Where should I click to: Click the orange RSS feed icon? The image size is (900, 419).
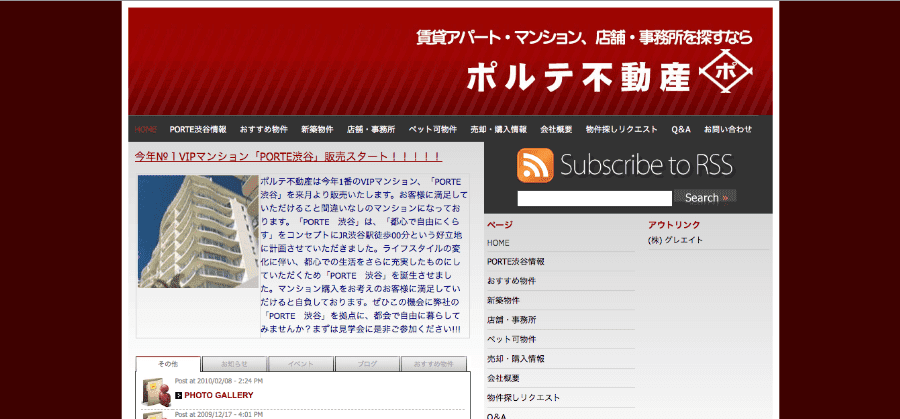coord(535,165)
